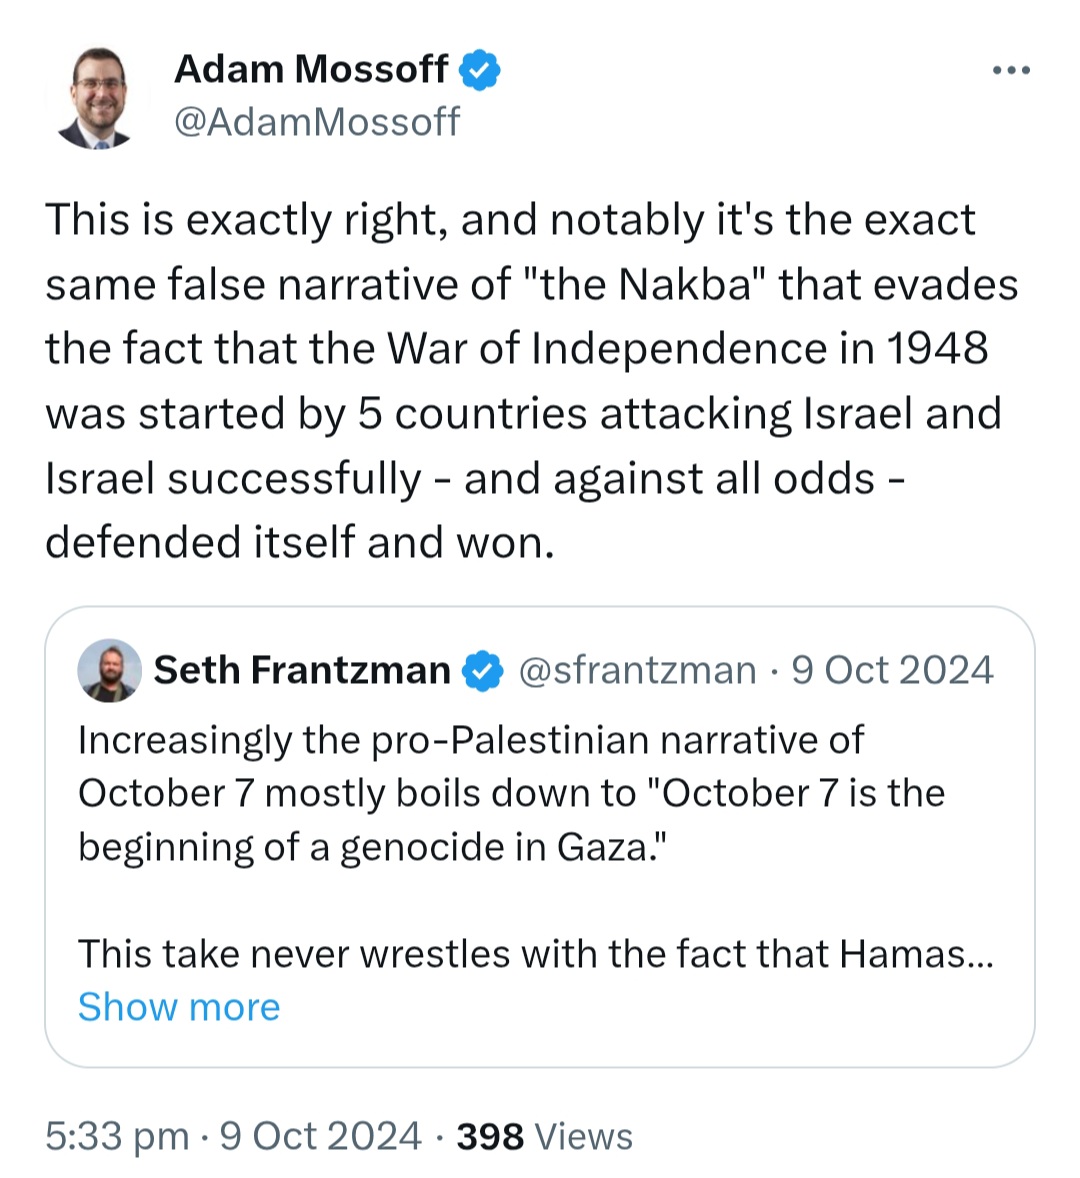
Task: Click the quoted tweet card border area
Action: point(539,837)
